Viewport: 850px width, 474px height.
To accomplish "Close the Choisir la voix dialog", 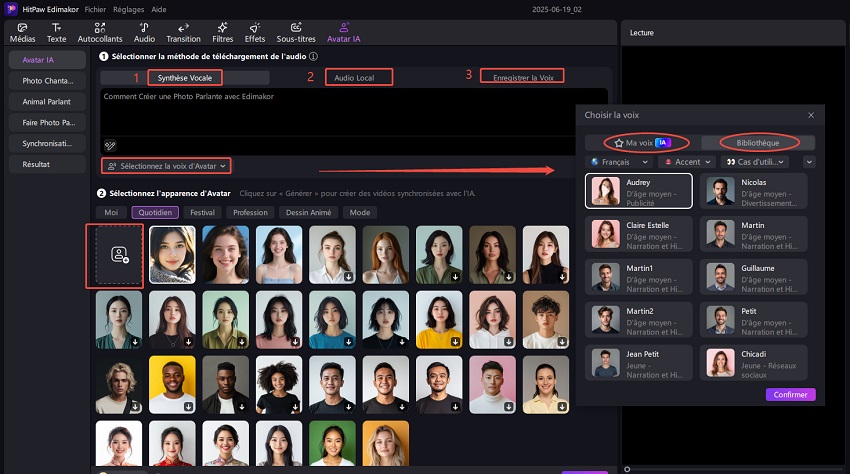I will [x=811, y=115].
